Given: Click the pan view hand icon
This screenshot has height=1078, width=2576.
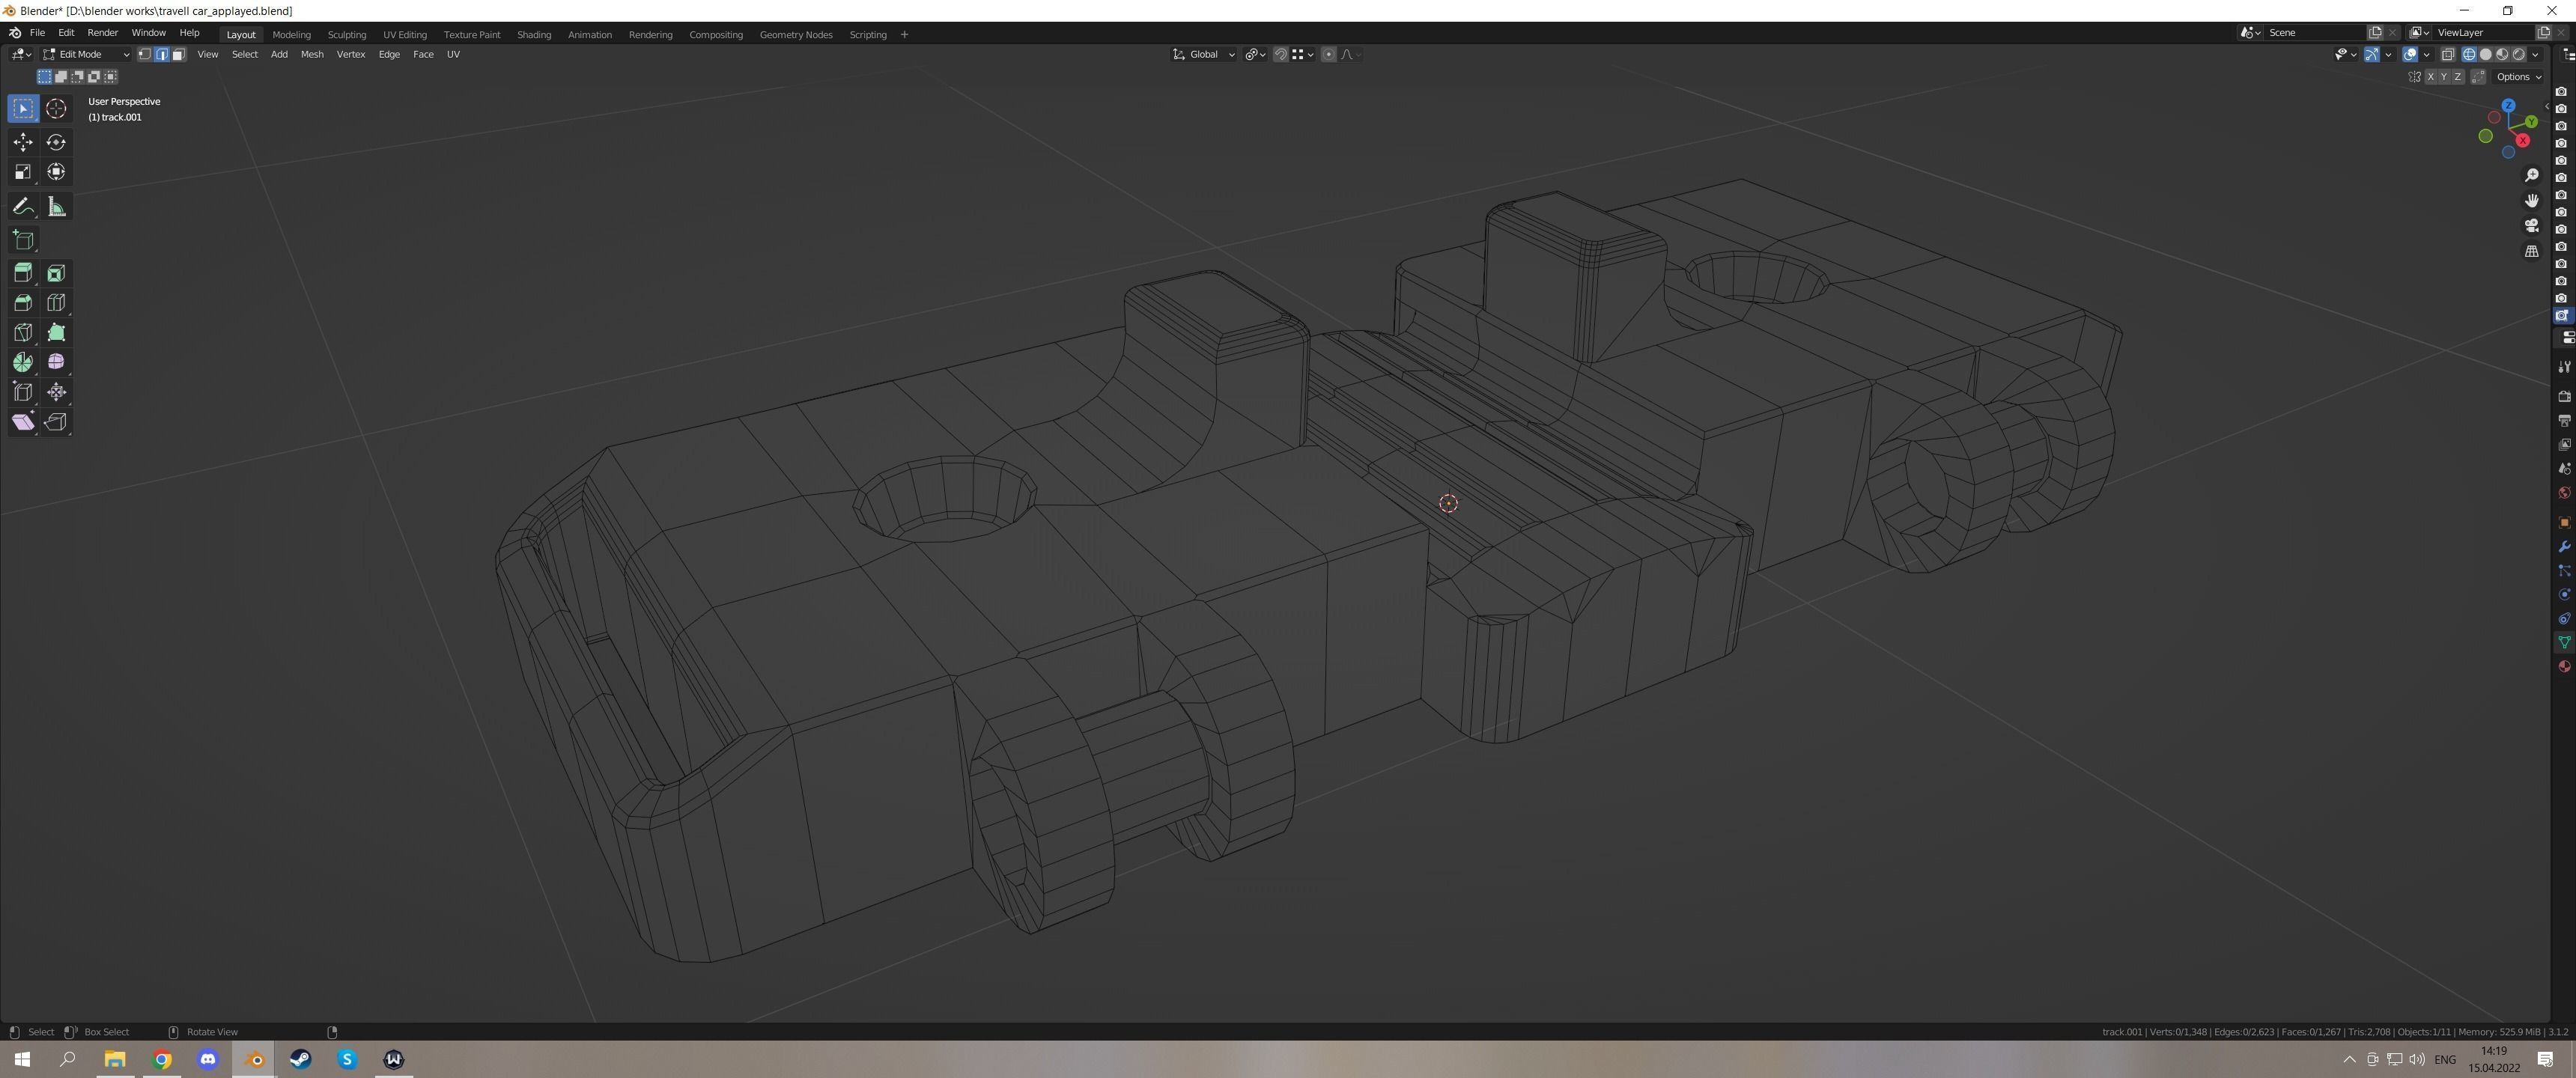Looking at the screenshot, I should pyautogui.click(x=2532, y=200).
